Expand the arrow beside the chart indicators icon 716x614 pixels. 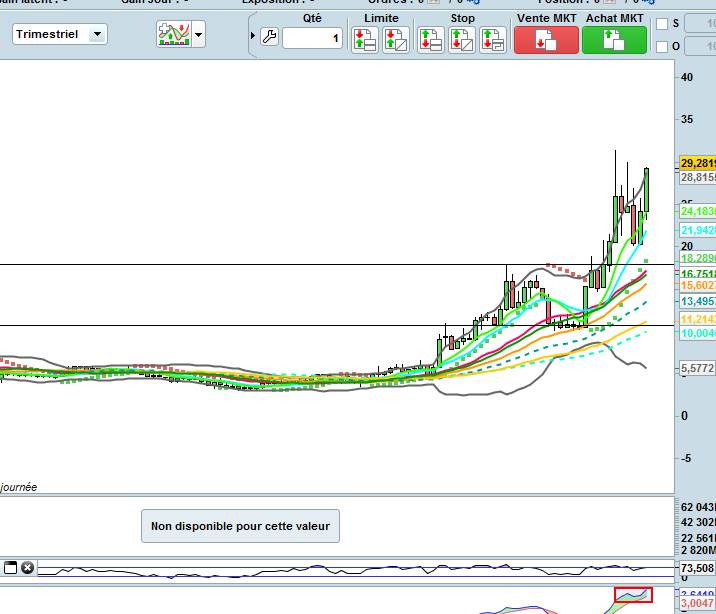click(199, 34)
